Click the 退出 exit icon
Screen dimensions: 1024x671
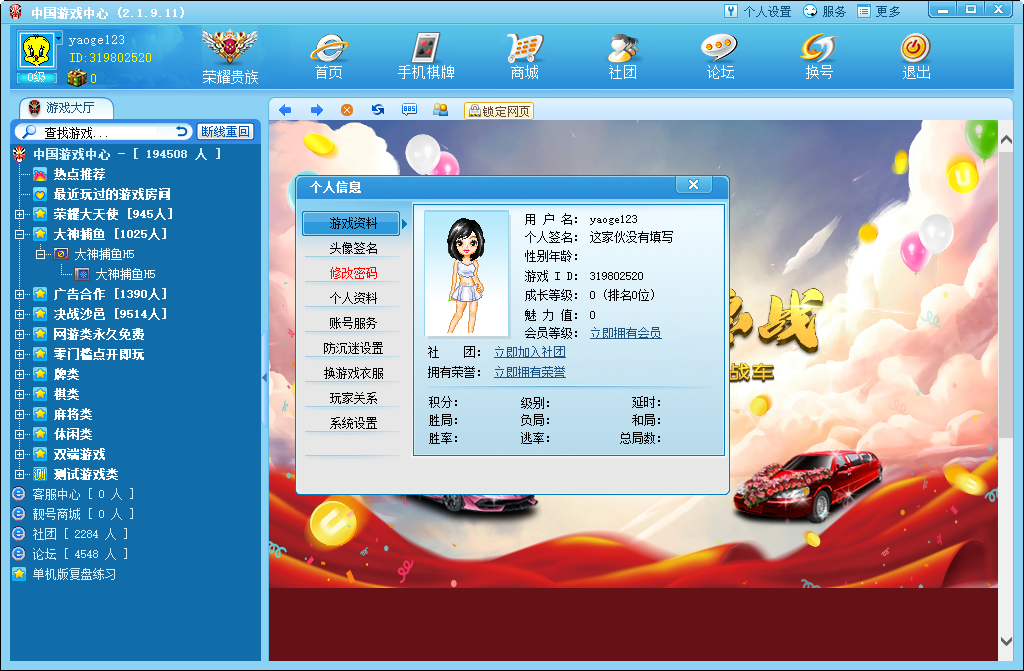click(916, 57)
